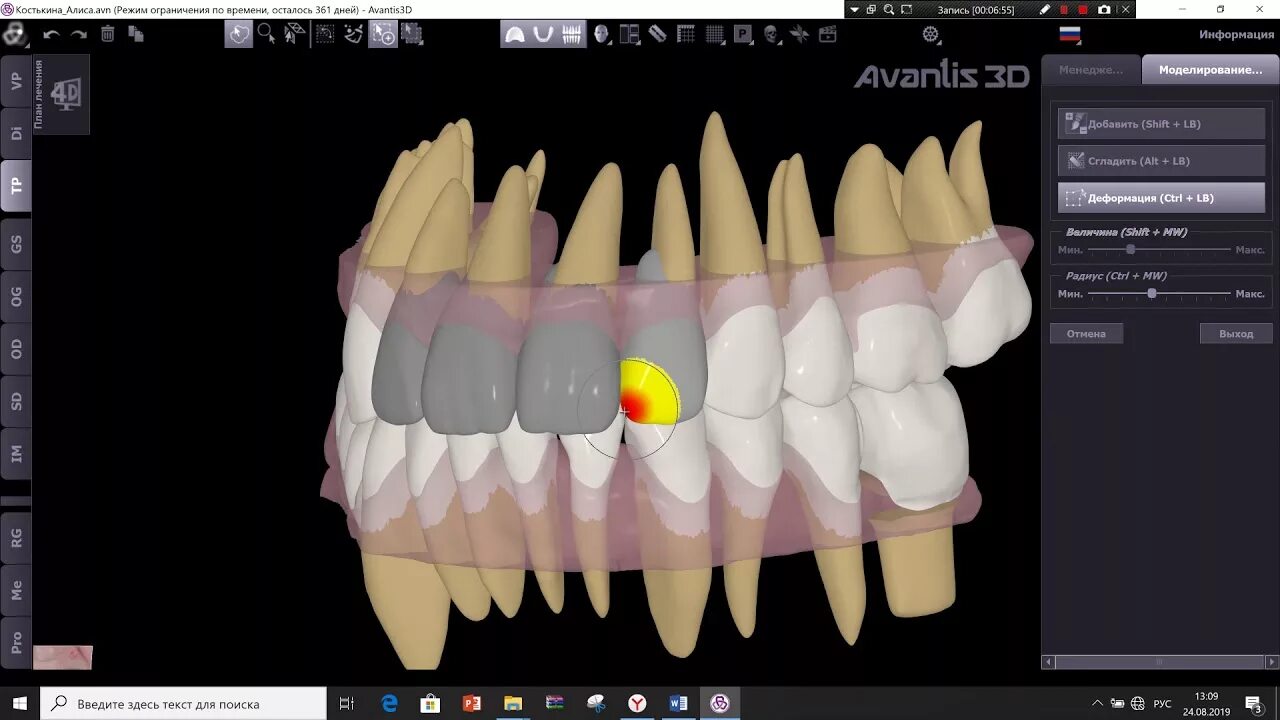The image size is (1280, 720).
Task: Click the undo arrow in the toolbar
Action: pos(50,34)
